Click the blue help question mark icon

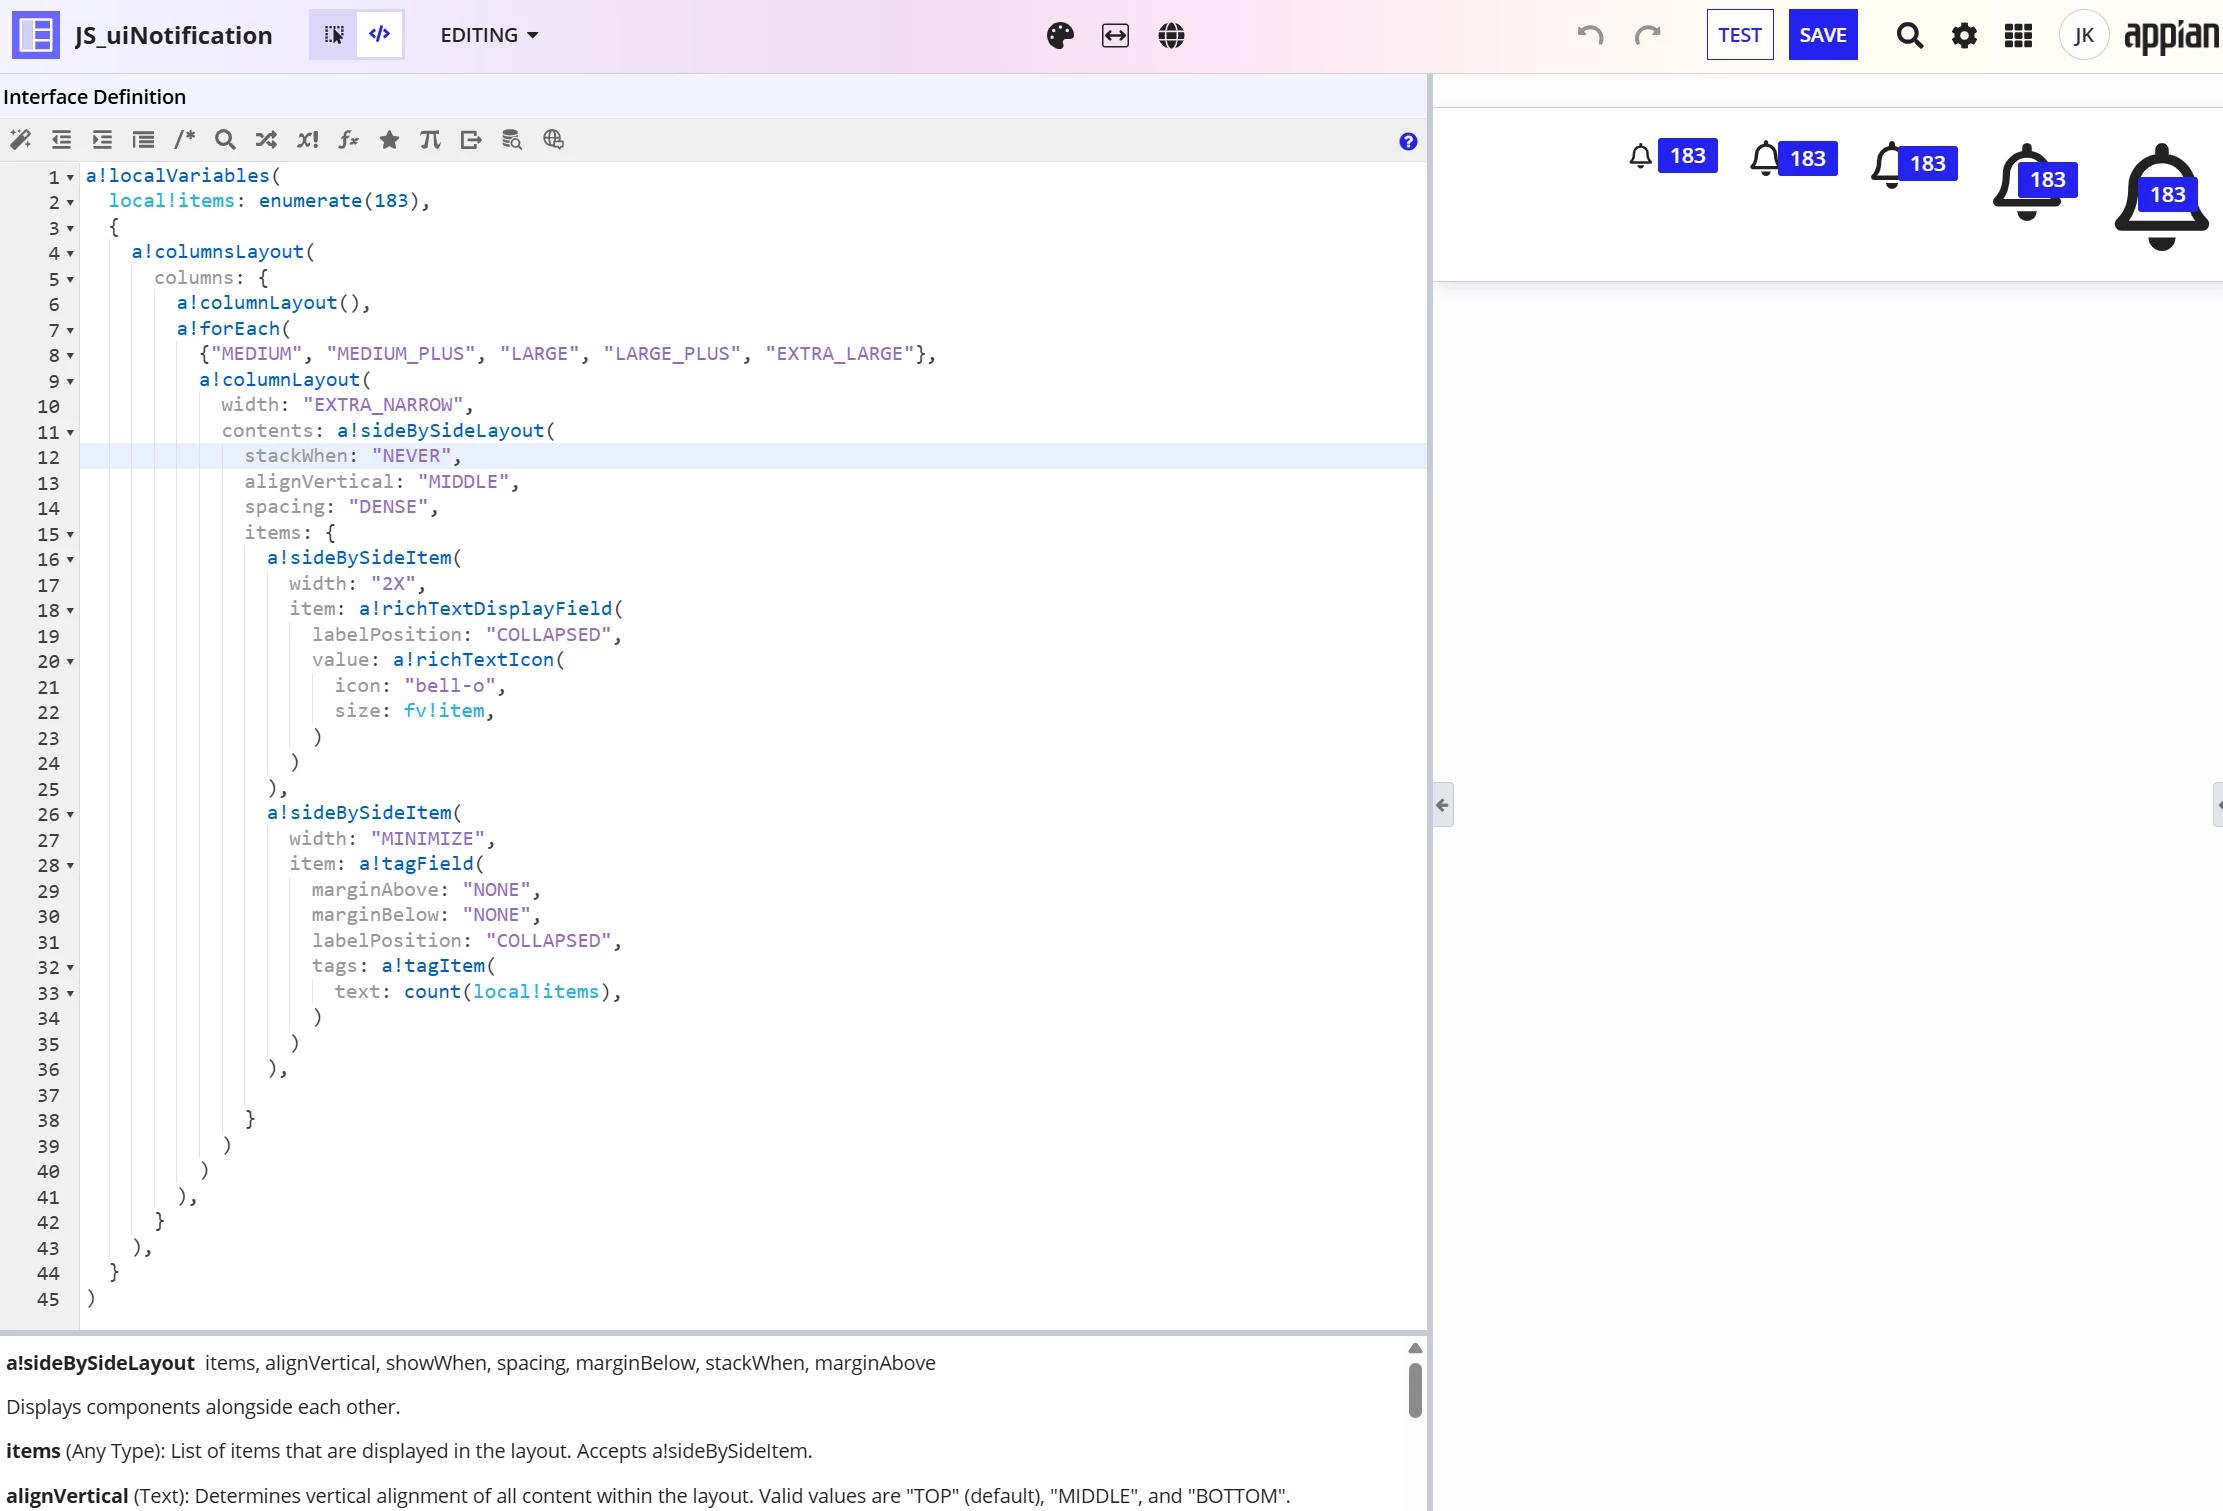click(x=1408, y=142)
